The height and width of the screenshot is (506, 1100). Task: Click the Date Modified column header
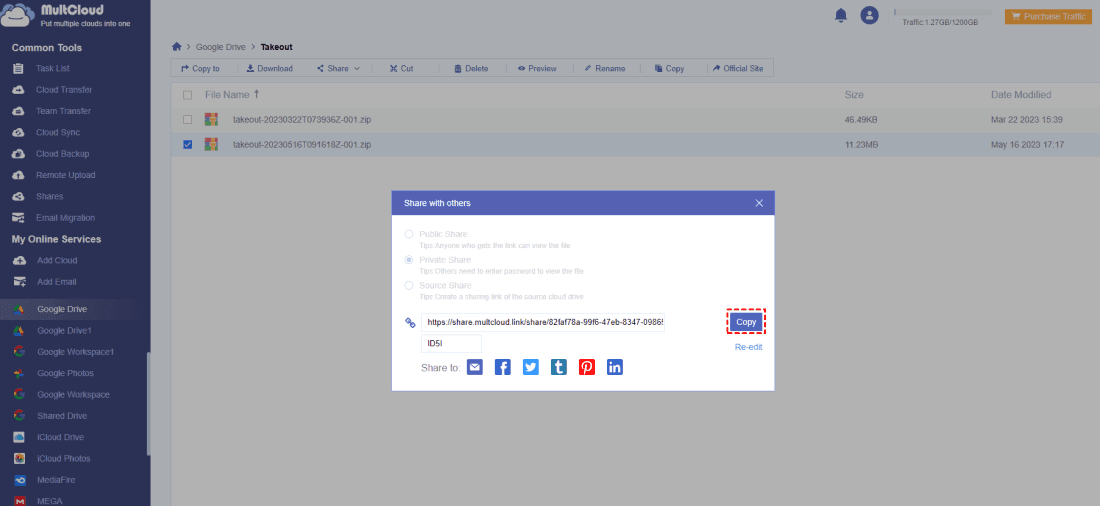coord(1021,95)
